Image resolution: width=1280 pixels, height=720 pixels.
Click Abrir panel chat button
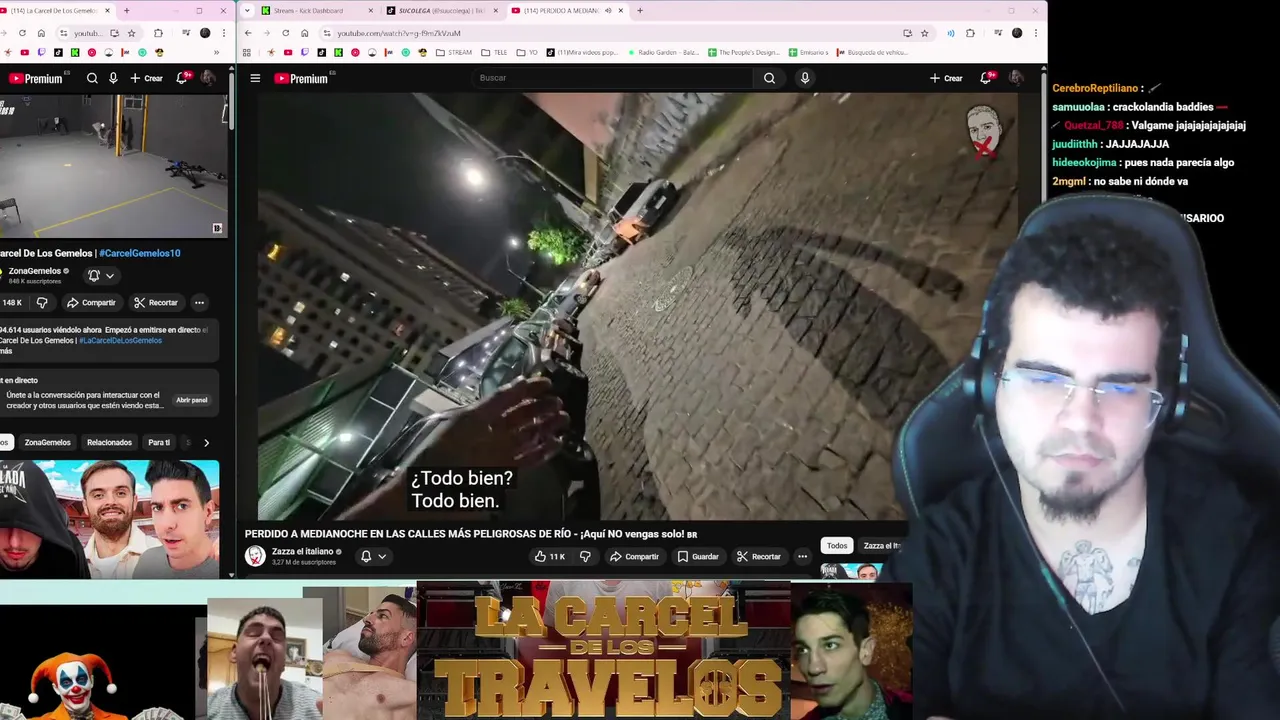[x=191, y=400]
